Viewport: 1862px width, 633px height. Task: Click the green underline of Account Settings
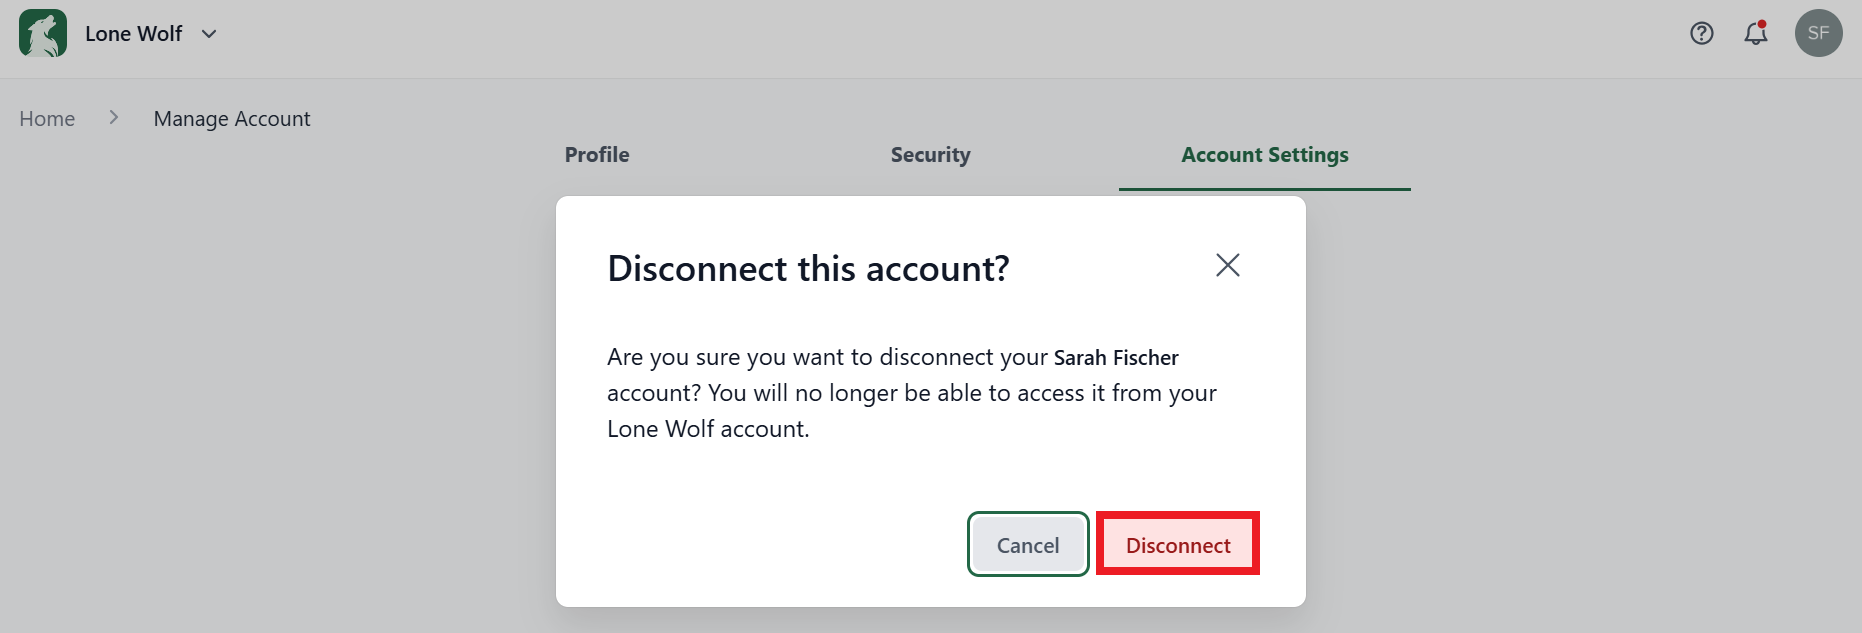click(x=1264, y=187)
